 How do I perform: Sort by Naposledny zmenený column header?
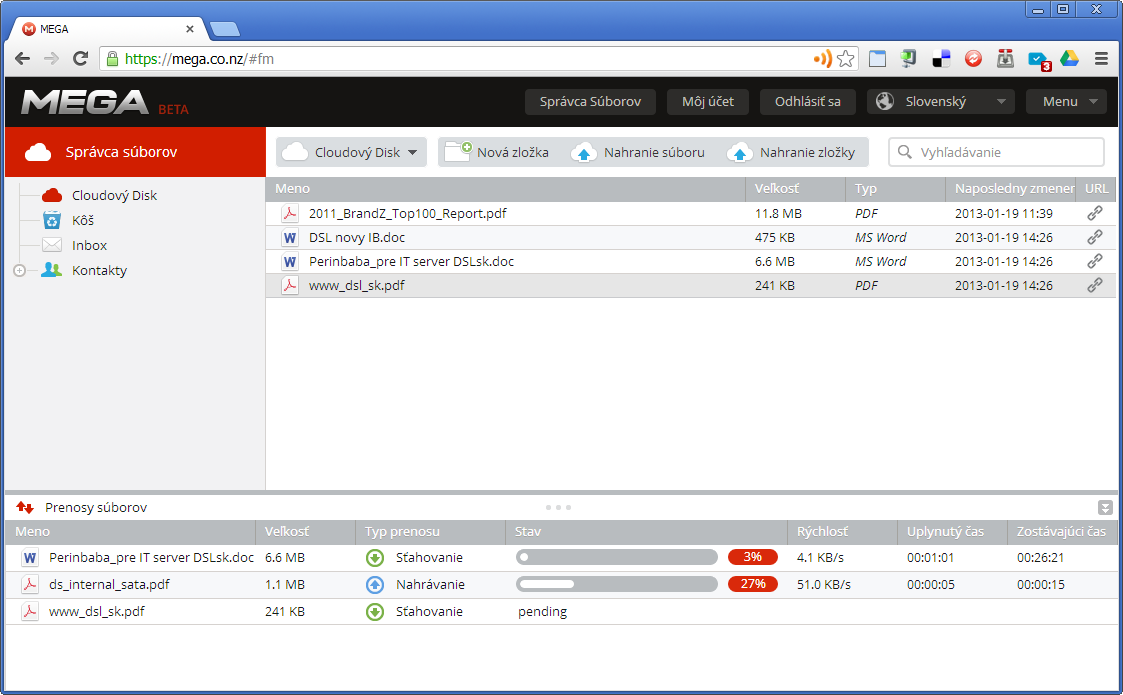point(1011,188)
